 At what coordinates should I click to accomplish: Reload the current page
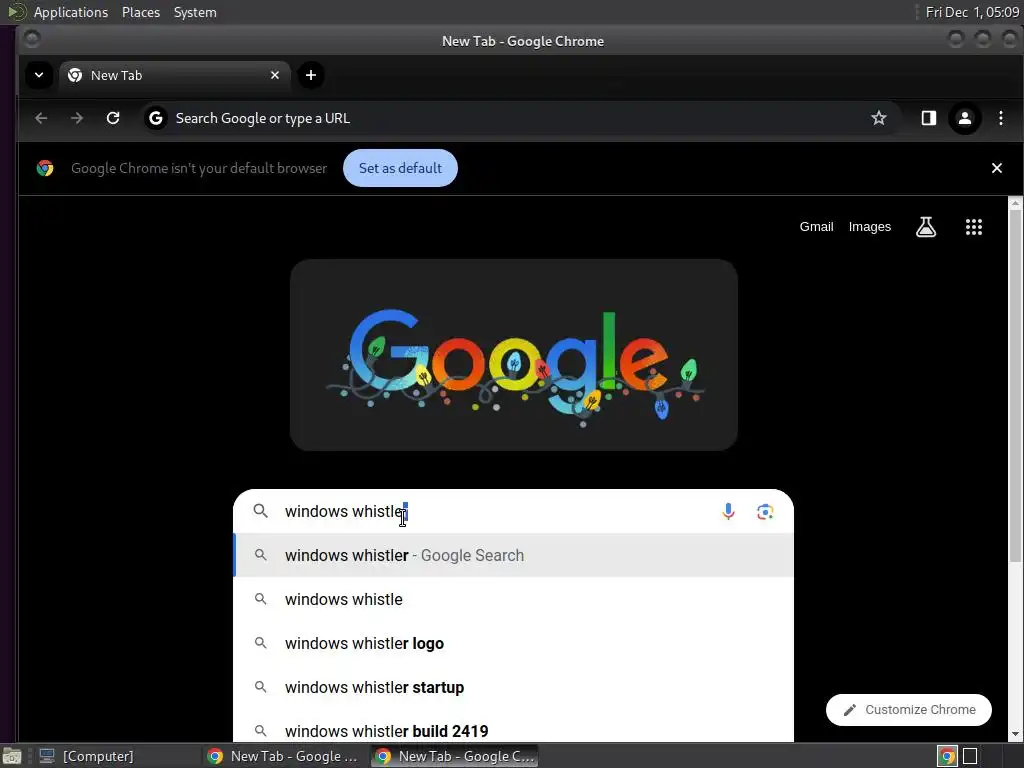click(x=113, y=118)
